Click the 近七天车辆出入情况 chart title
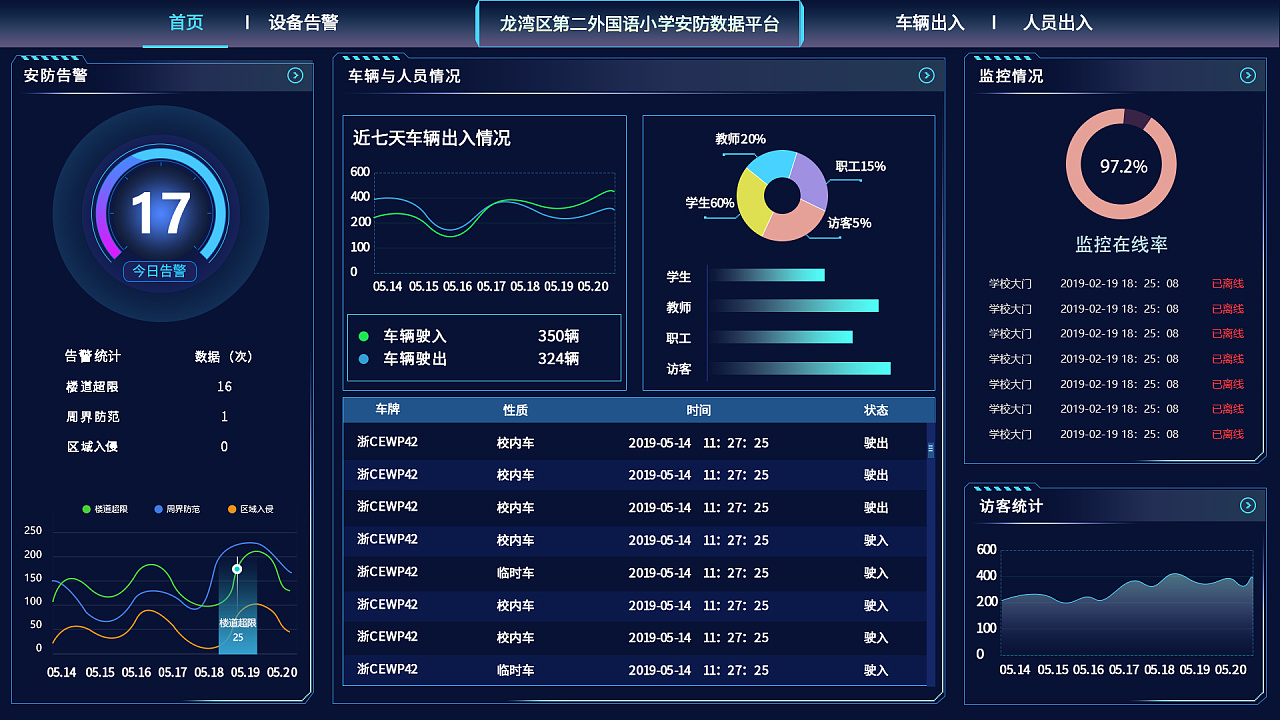Viewport: 1280px width, 720px height. [431, 138]
